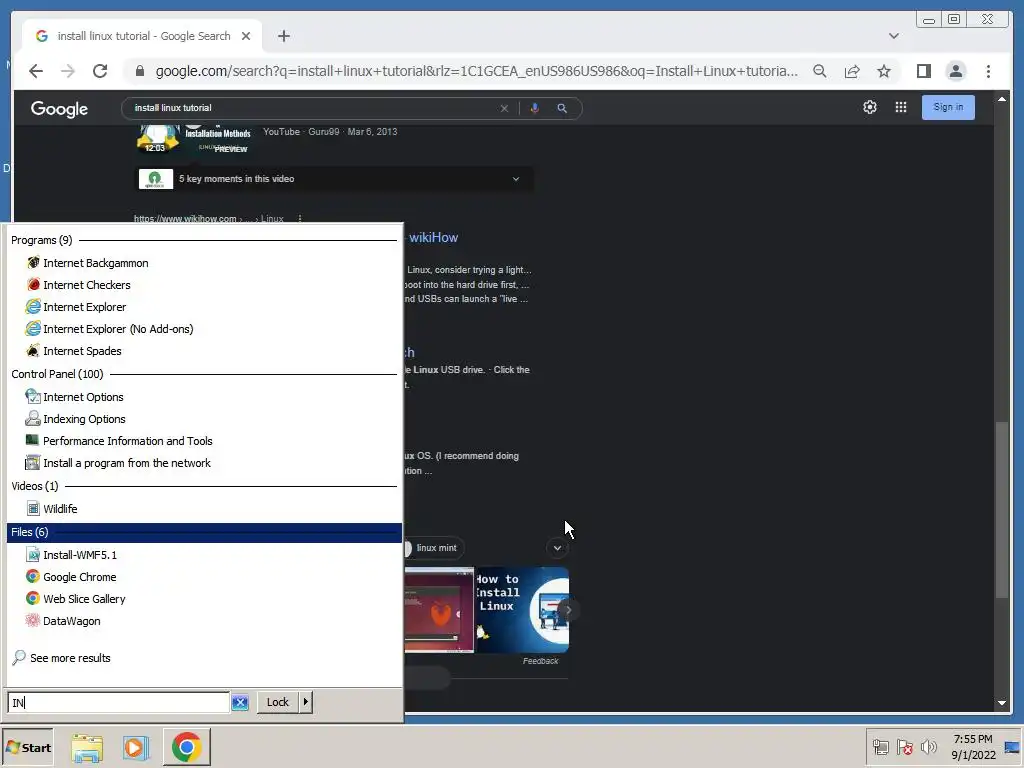Switch to the install linux tutorial tab

pos(144,36)
